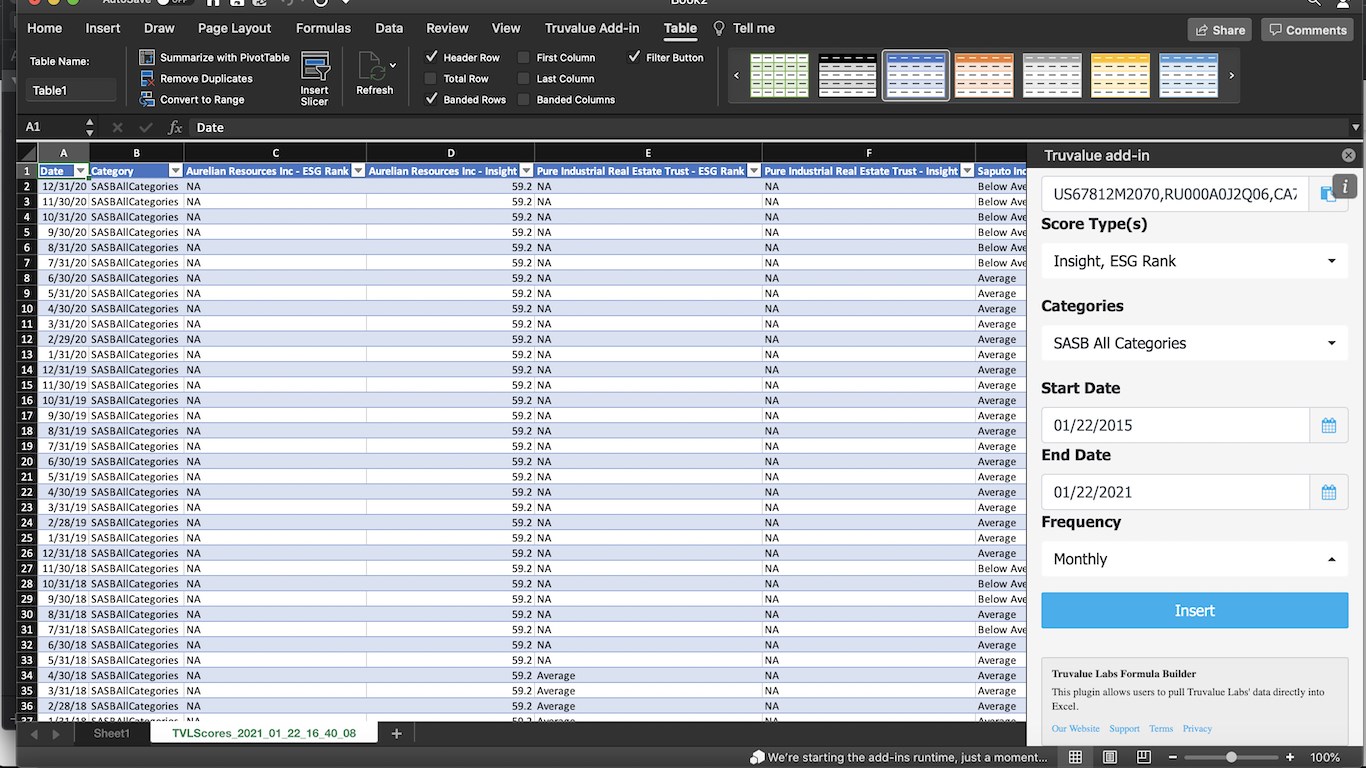Click the Convert to Range icon

tap(147, 100)
